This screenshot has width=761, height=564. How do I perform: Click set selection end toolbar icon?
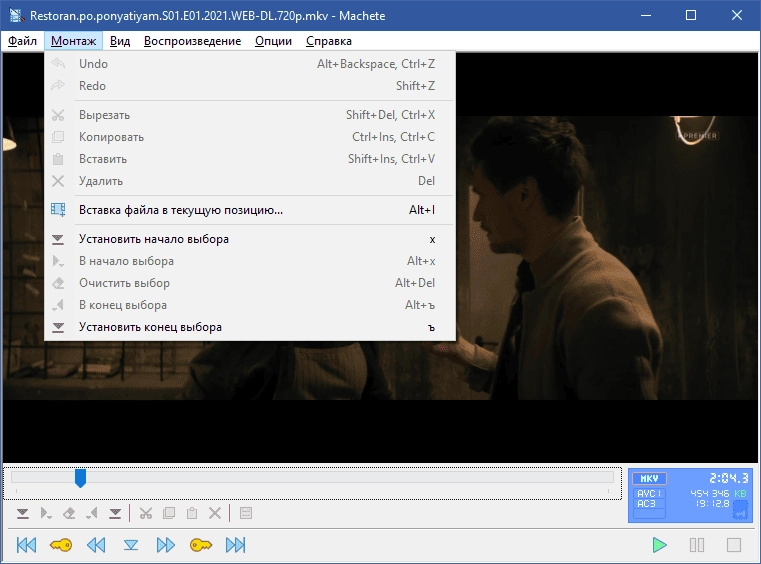115,514
